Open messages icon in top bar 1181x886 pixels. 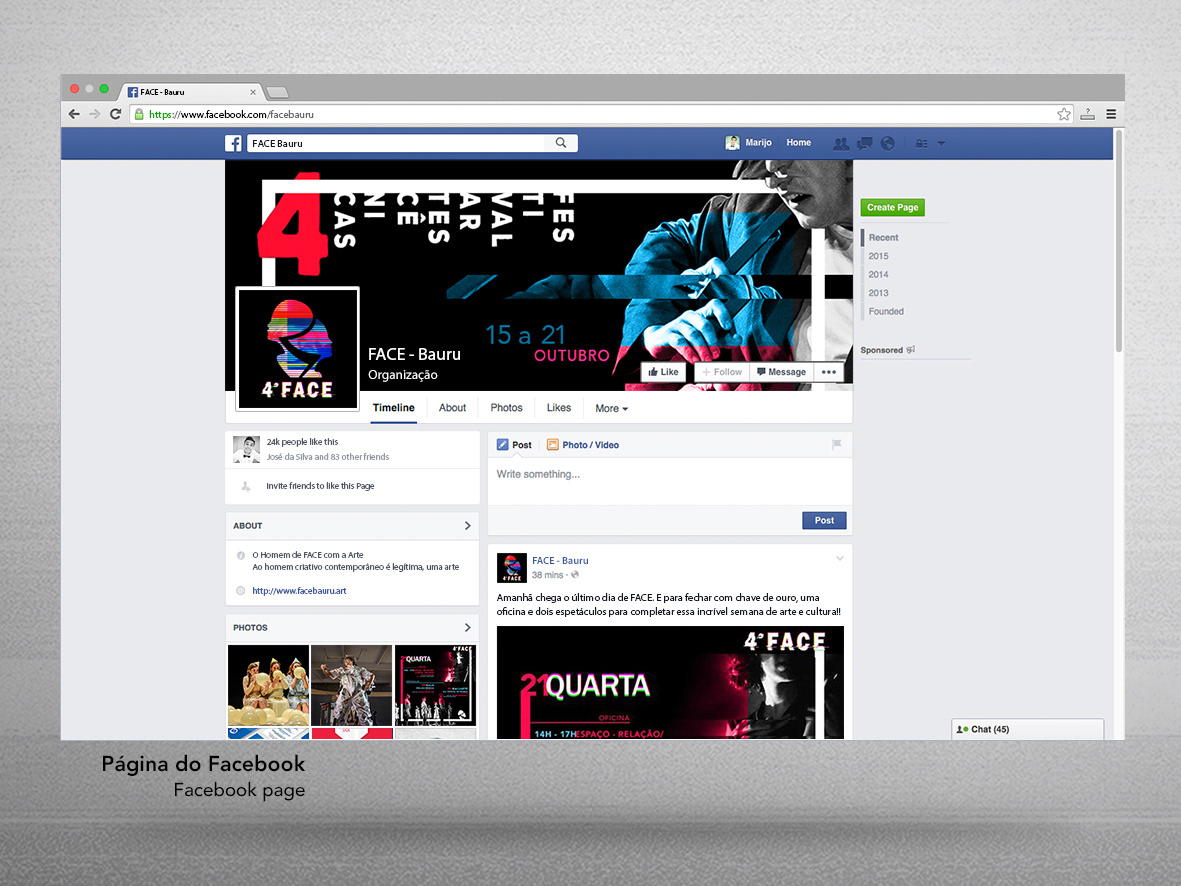pos(864,143)
